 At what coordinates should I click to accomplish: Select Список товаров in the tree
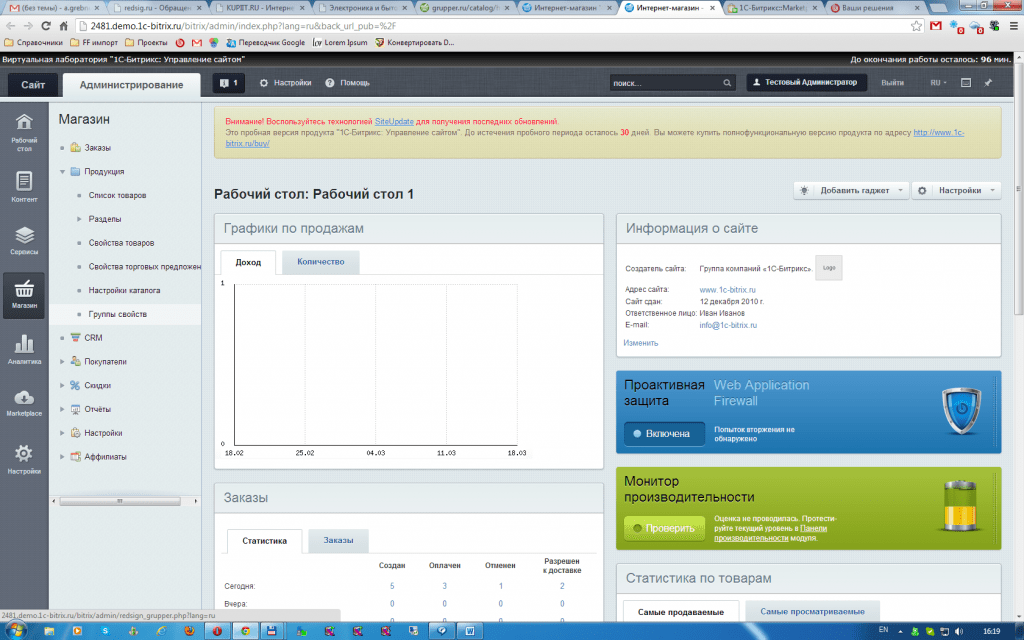pos(118,195)
